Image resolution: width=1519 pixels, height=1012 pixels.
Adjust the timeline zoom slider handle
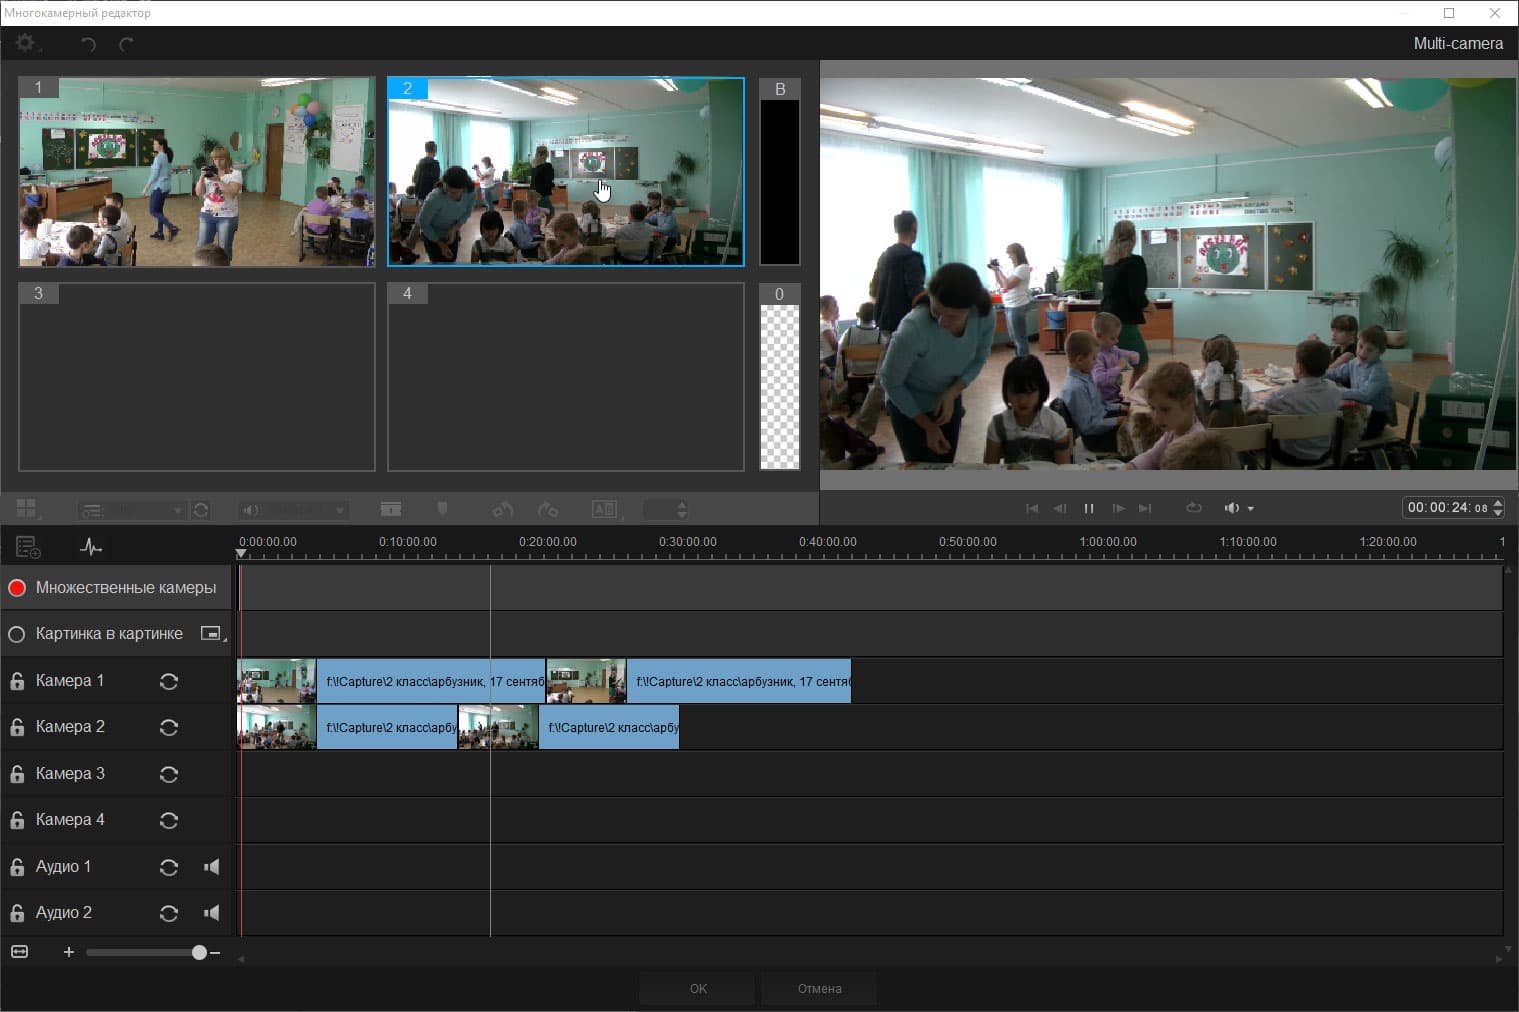(x=199, y=952)
